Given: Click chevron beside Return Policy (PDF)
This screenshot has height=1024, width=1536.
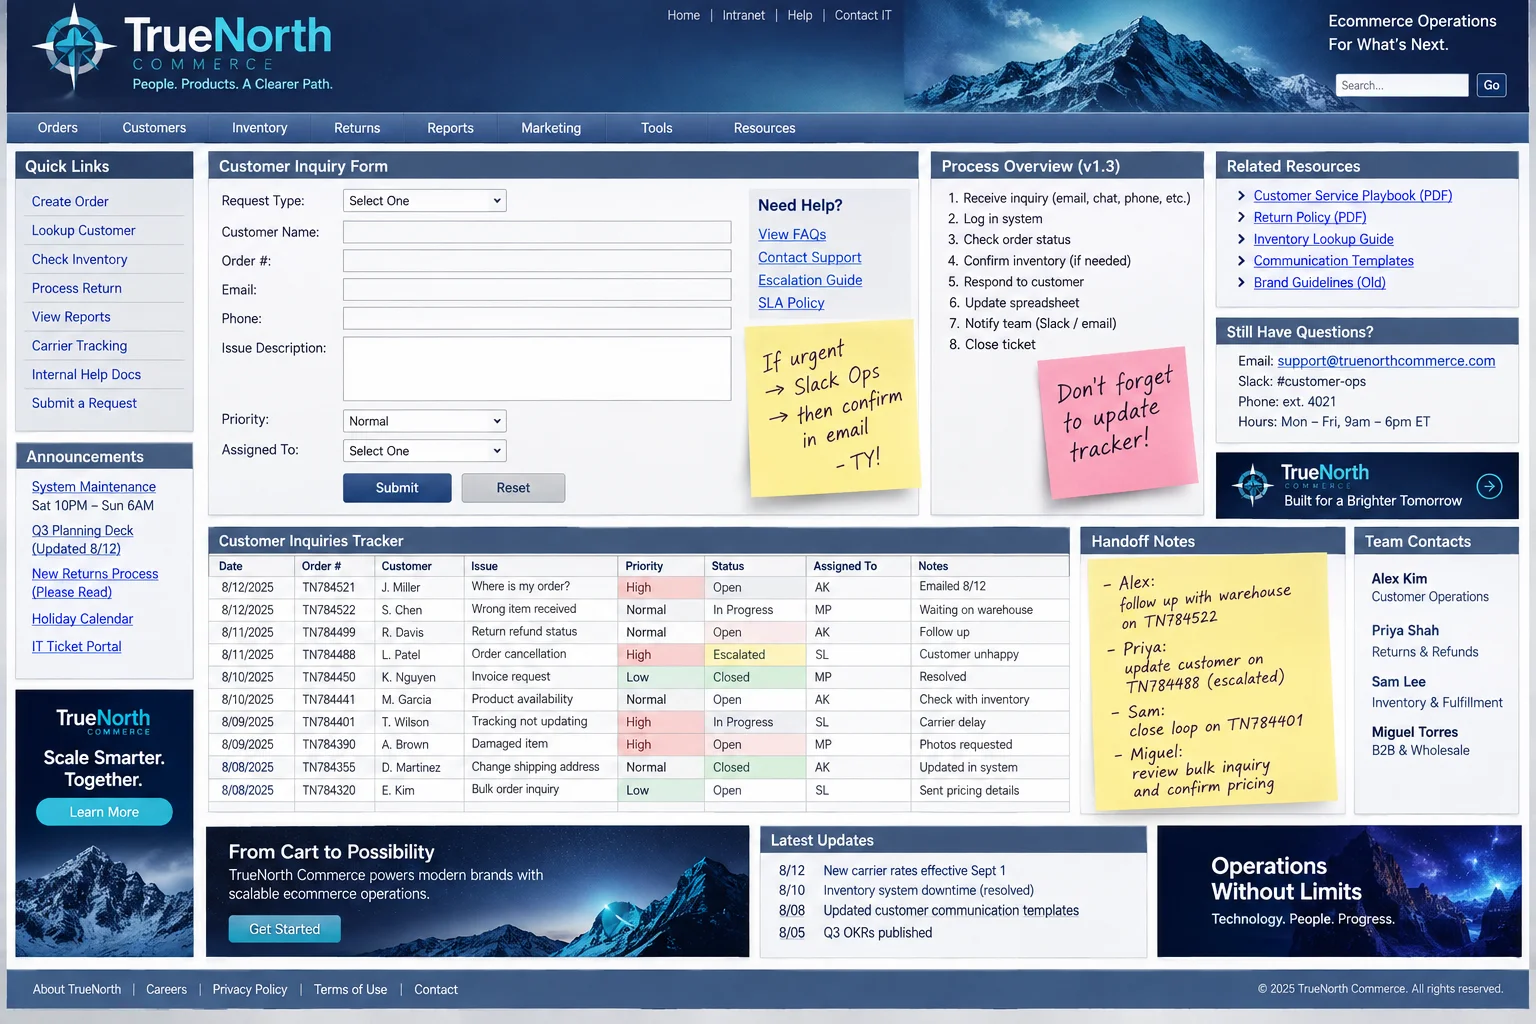Looking at the screenshot, I should (x=1241, y=217).
